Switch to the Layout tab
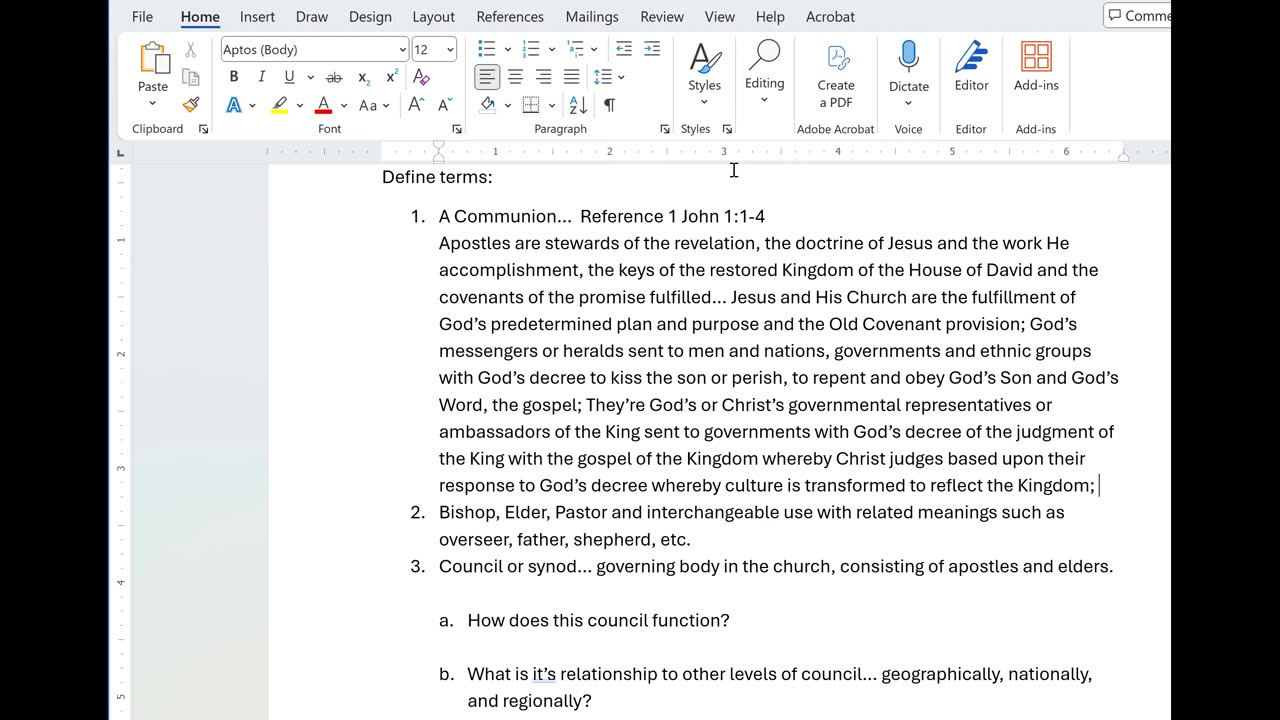Screen dimensions: 1280x720 [x=433, y=16]
